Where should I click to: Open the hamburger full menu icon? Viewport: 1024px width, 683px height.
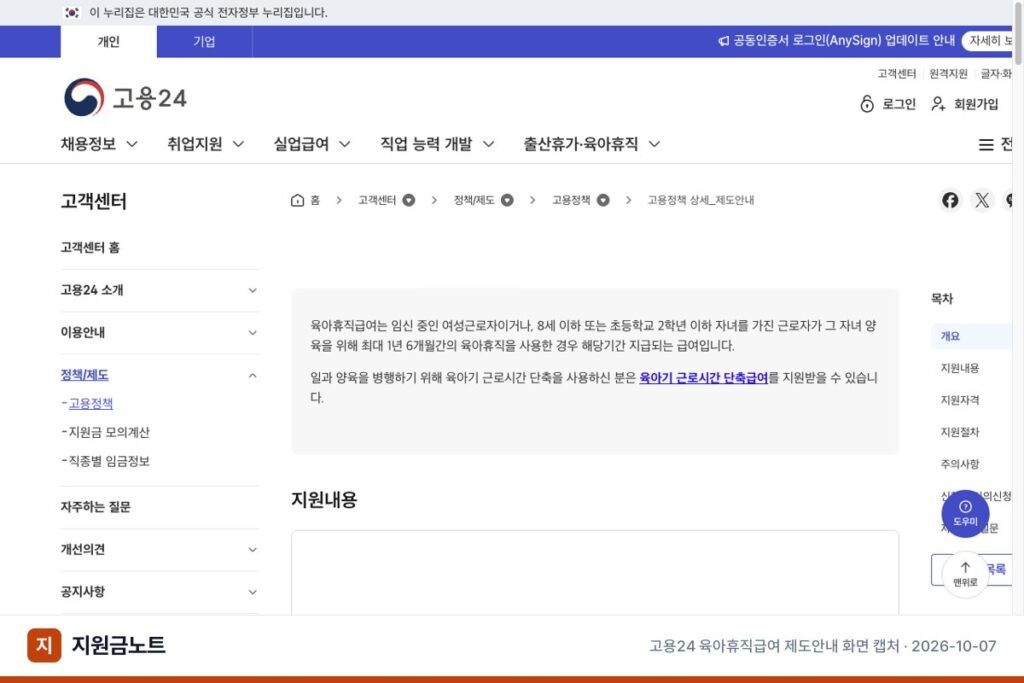click(x=986, y=144)
